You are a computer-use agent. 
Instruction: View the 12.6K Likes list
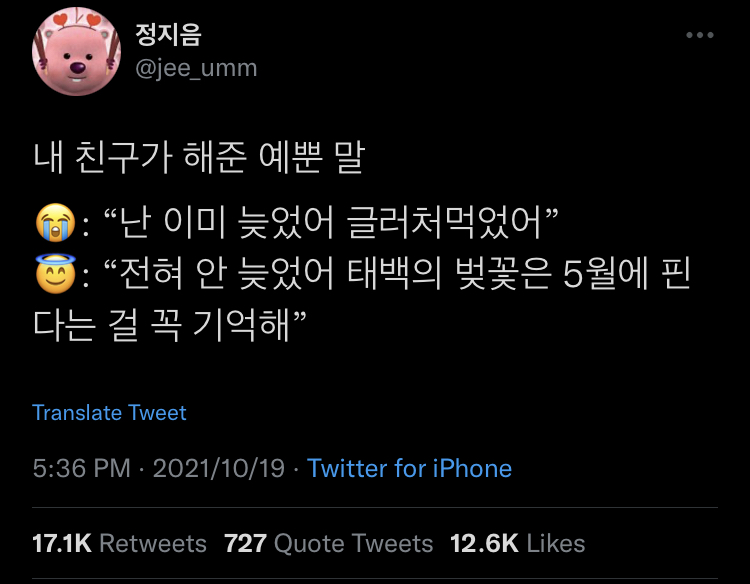(518, 544)
